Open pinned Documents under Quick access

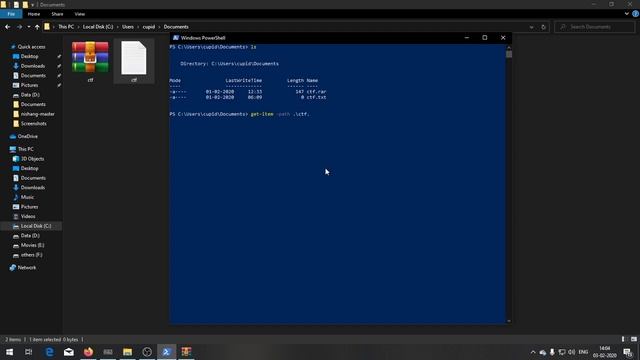click(x=33, y=76)
